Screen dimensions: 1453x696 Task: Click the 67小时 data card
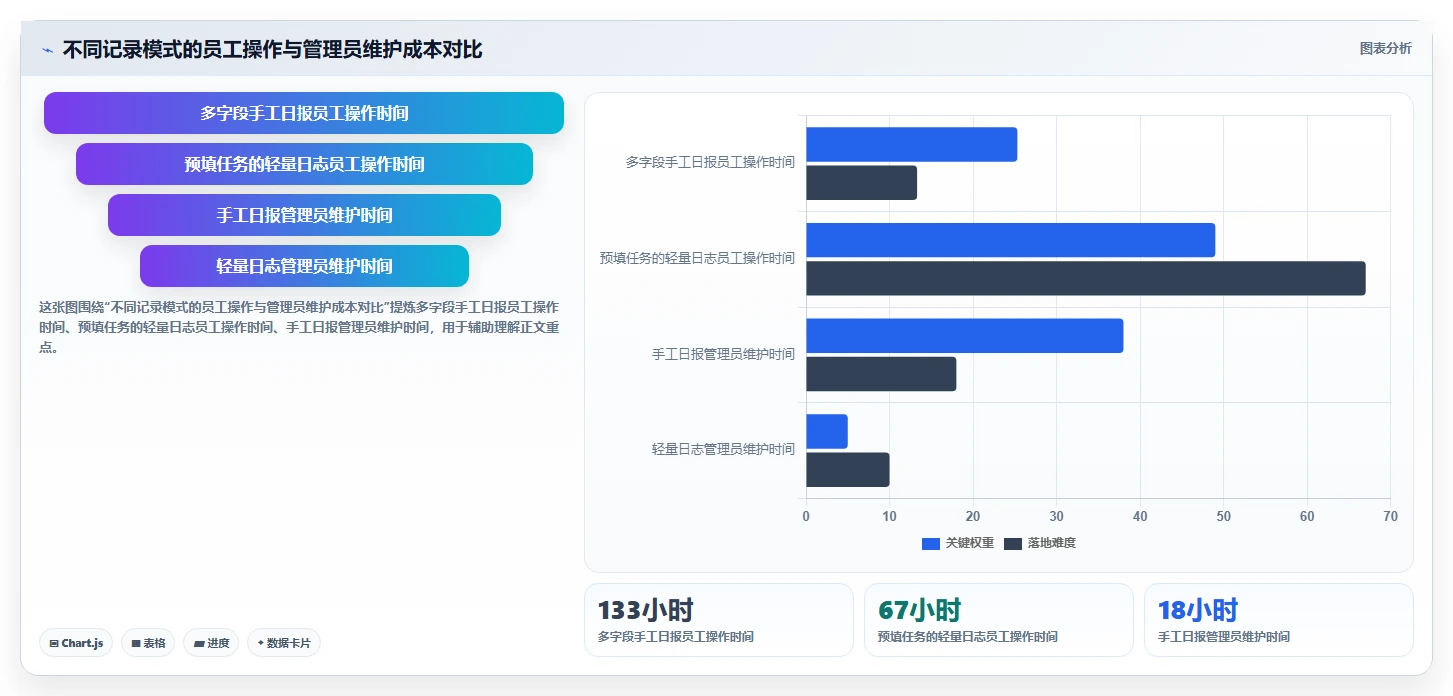pos(999,620)
